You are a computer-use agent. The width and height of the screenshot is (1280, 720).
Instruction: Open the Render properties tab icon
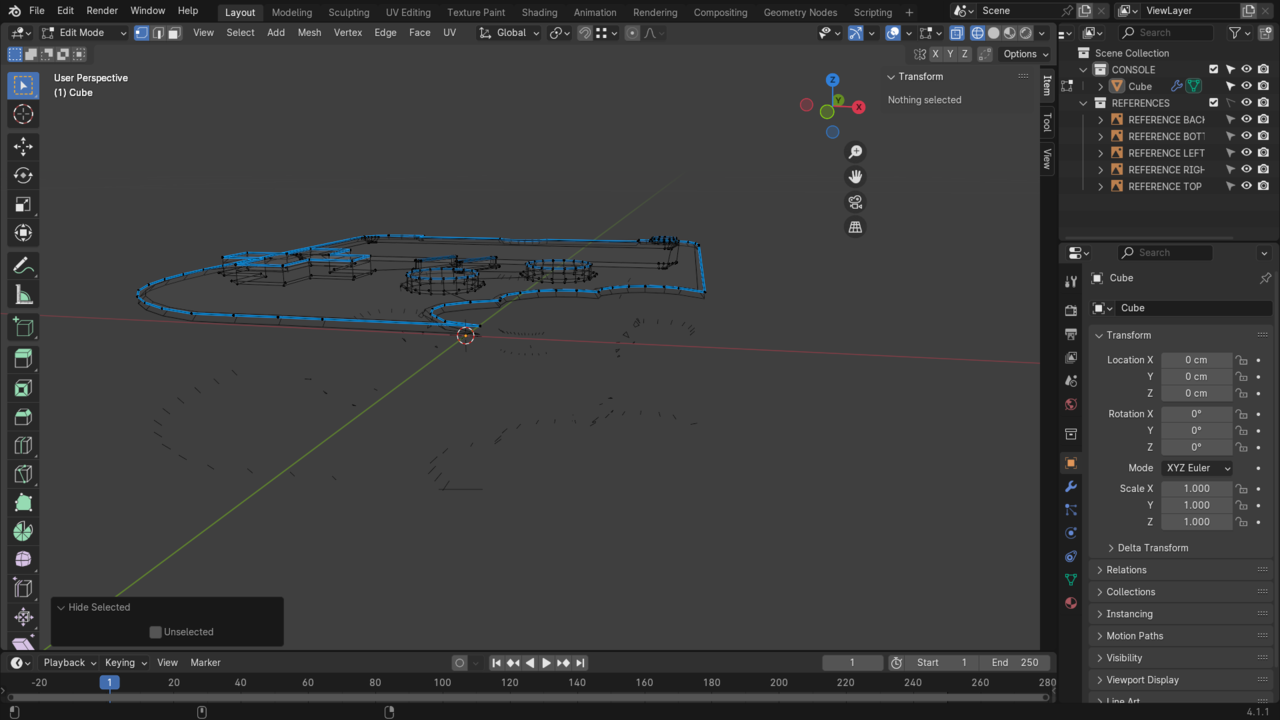[1071, 311]
